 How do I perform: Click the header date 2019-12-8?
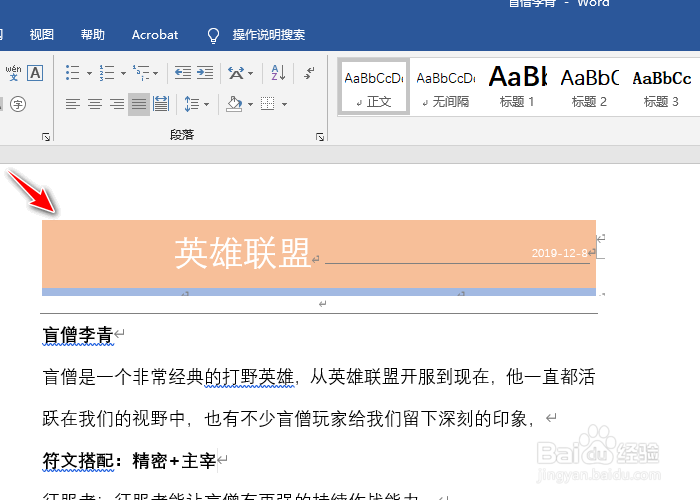[559, 253]
